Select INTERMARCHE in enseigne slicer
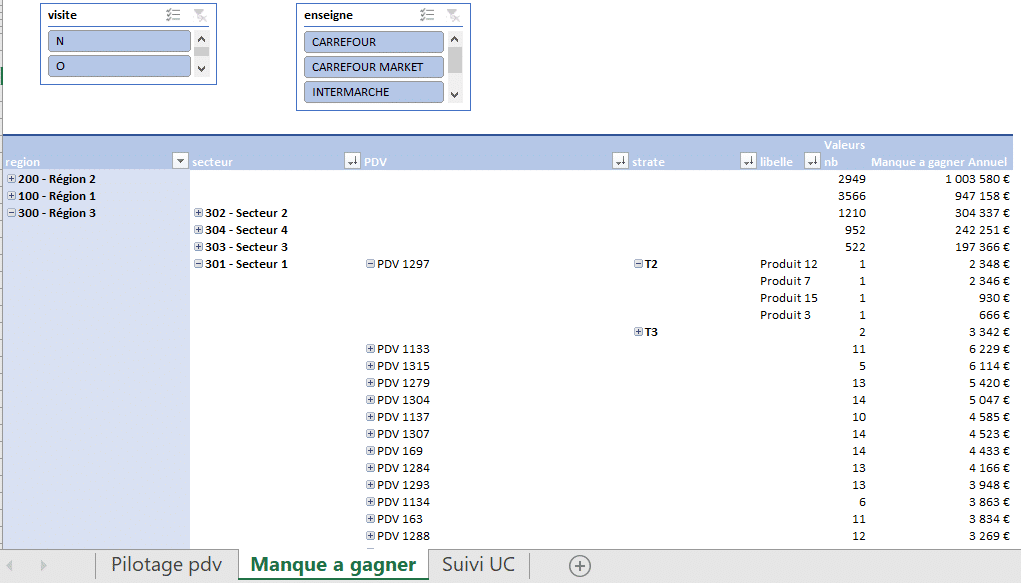This screenshot has width=1021, height=583. 373,92
